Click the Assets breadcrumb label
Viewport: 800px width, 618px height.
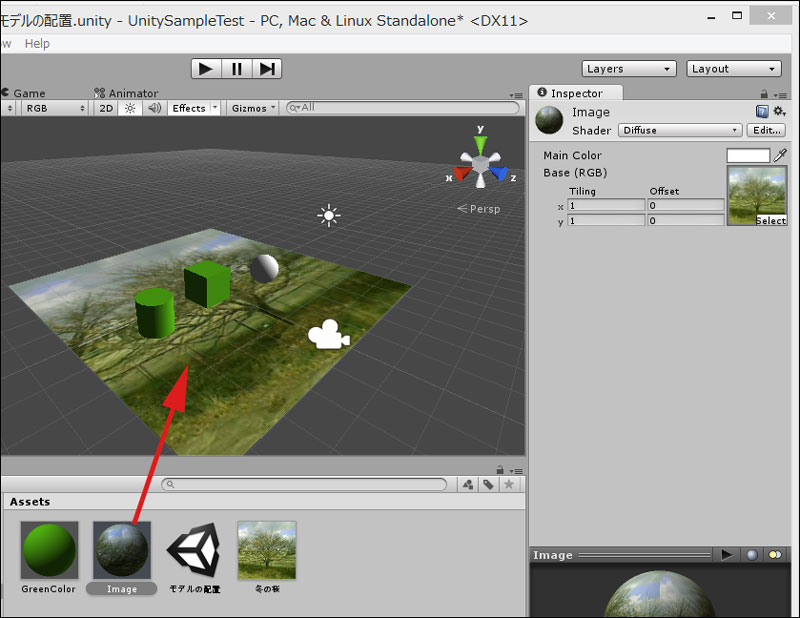pos(30,502)
